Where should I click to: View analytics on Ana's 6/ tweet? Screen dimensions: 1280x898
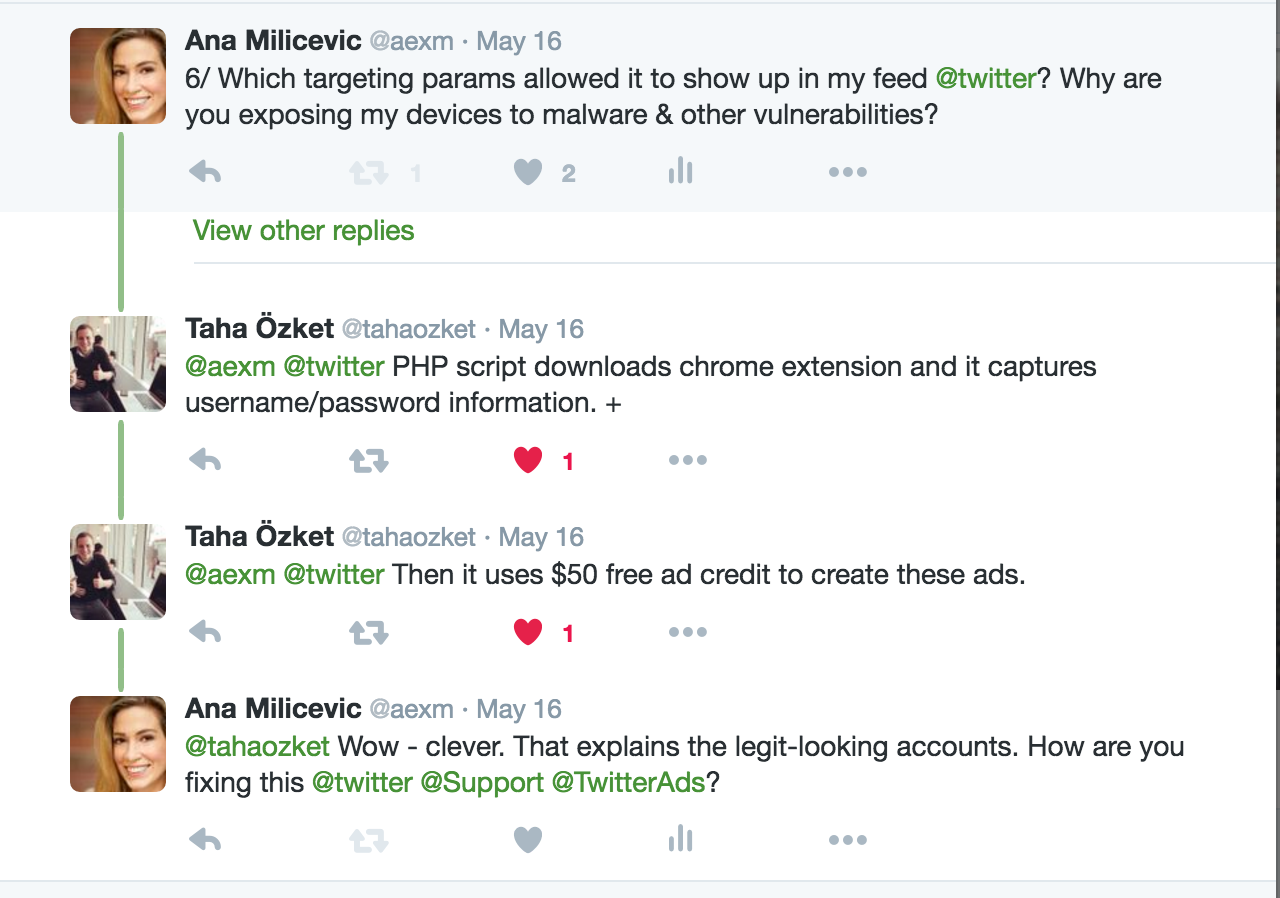pyautogui.click(x=681, y=171)
